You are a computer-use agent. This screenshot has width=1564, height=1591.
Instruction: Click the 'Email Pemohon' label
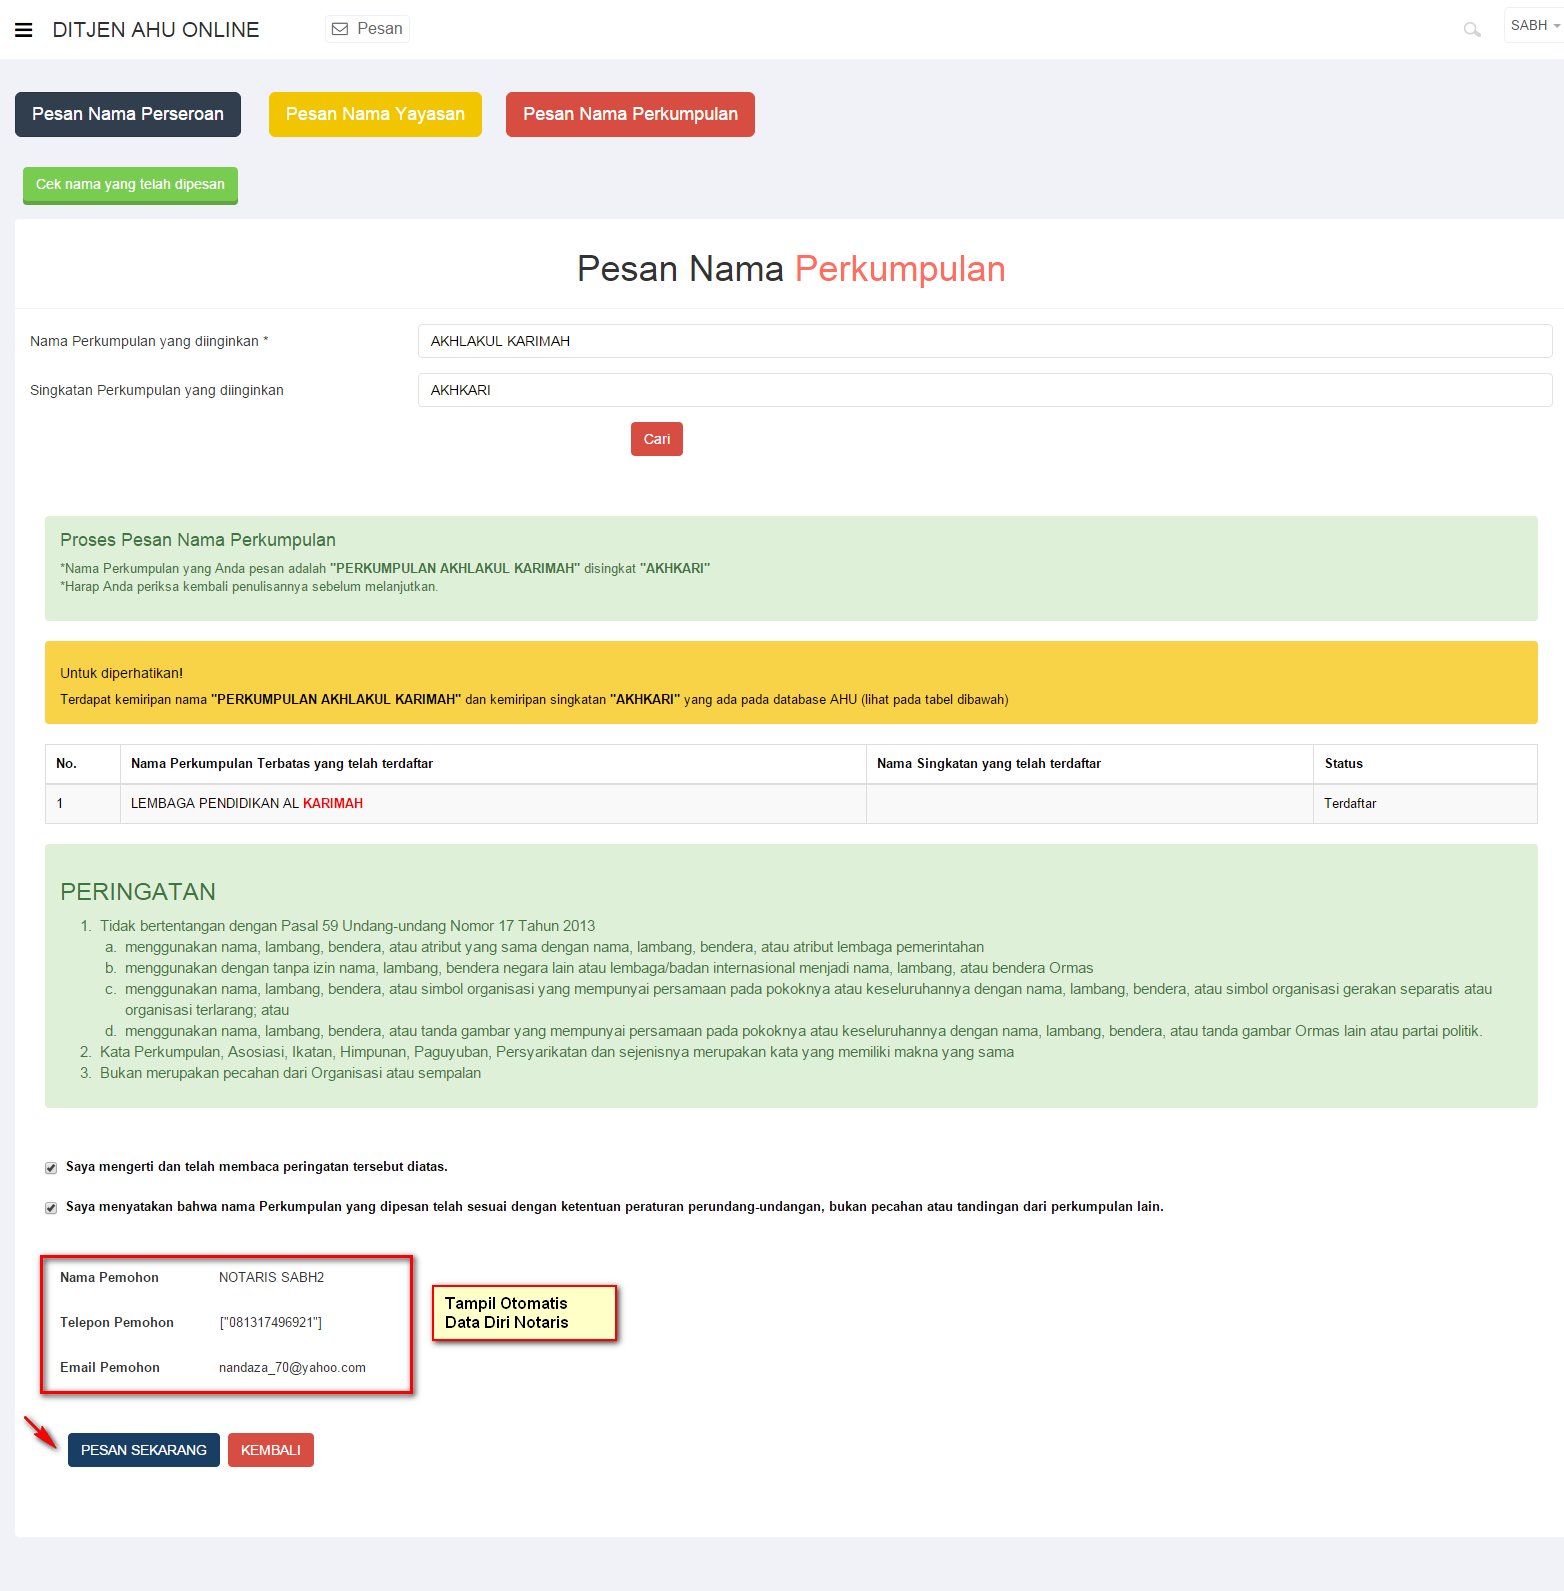110,1367
